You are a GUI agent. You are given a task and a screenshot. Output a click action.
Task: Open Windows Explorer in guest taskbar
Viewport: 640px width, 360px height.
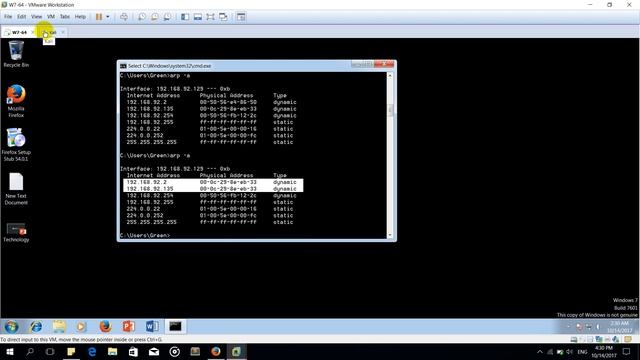pyautogui.click(x=59, y=327)
